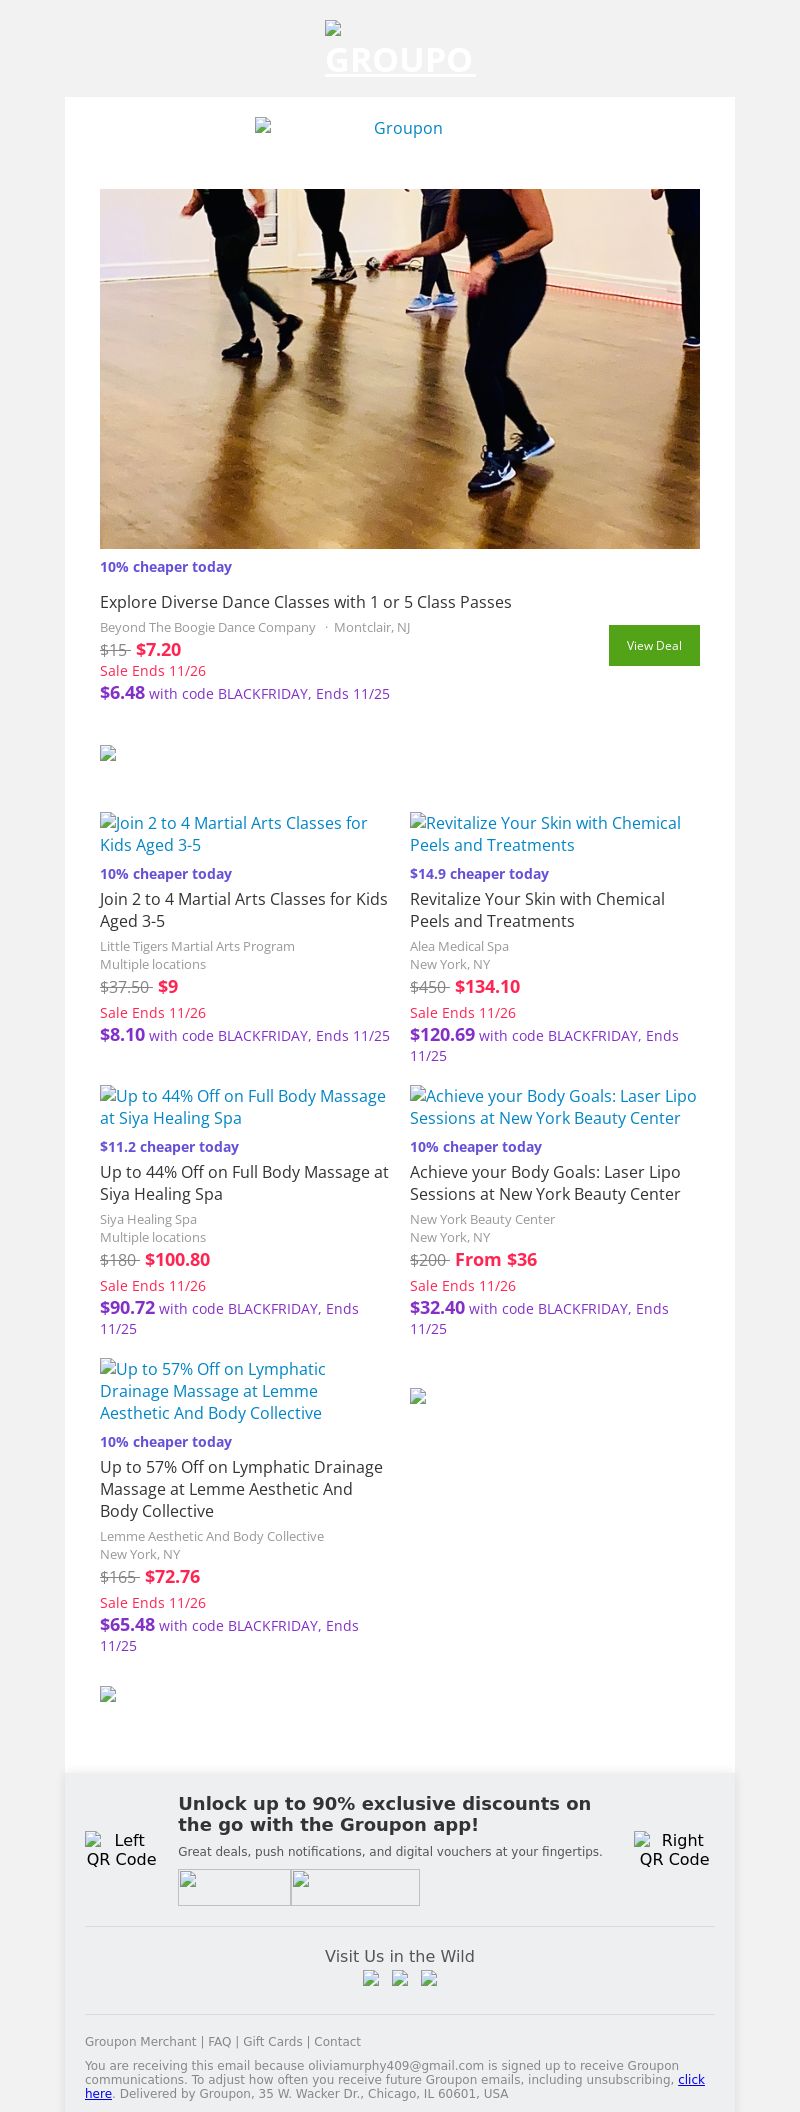Open Full Body Massage Siya image link
Image resolution: width=800 pixels, height=2112 pixels.
click(243, 1106)
